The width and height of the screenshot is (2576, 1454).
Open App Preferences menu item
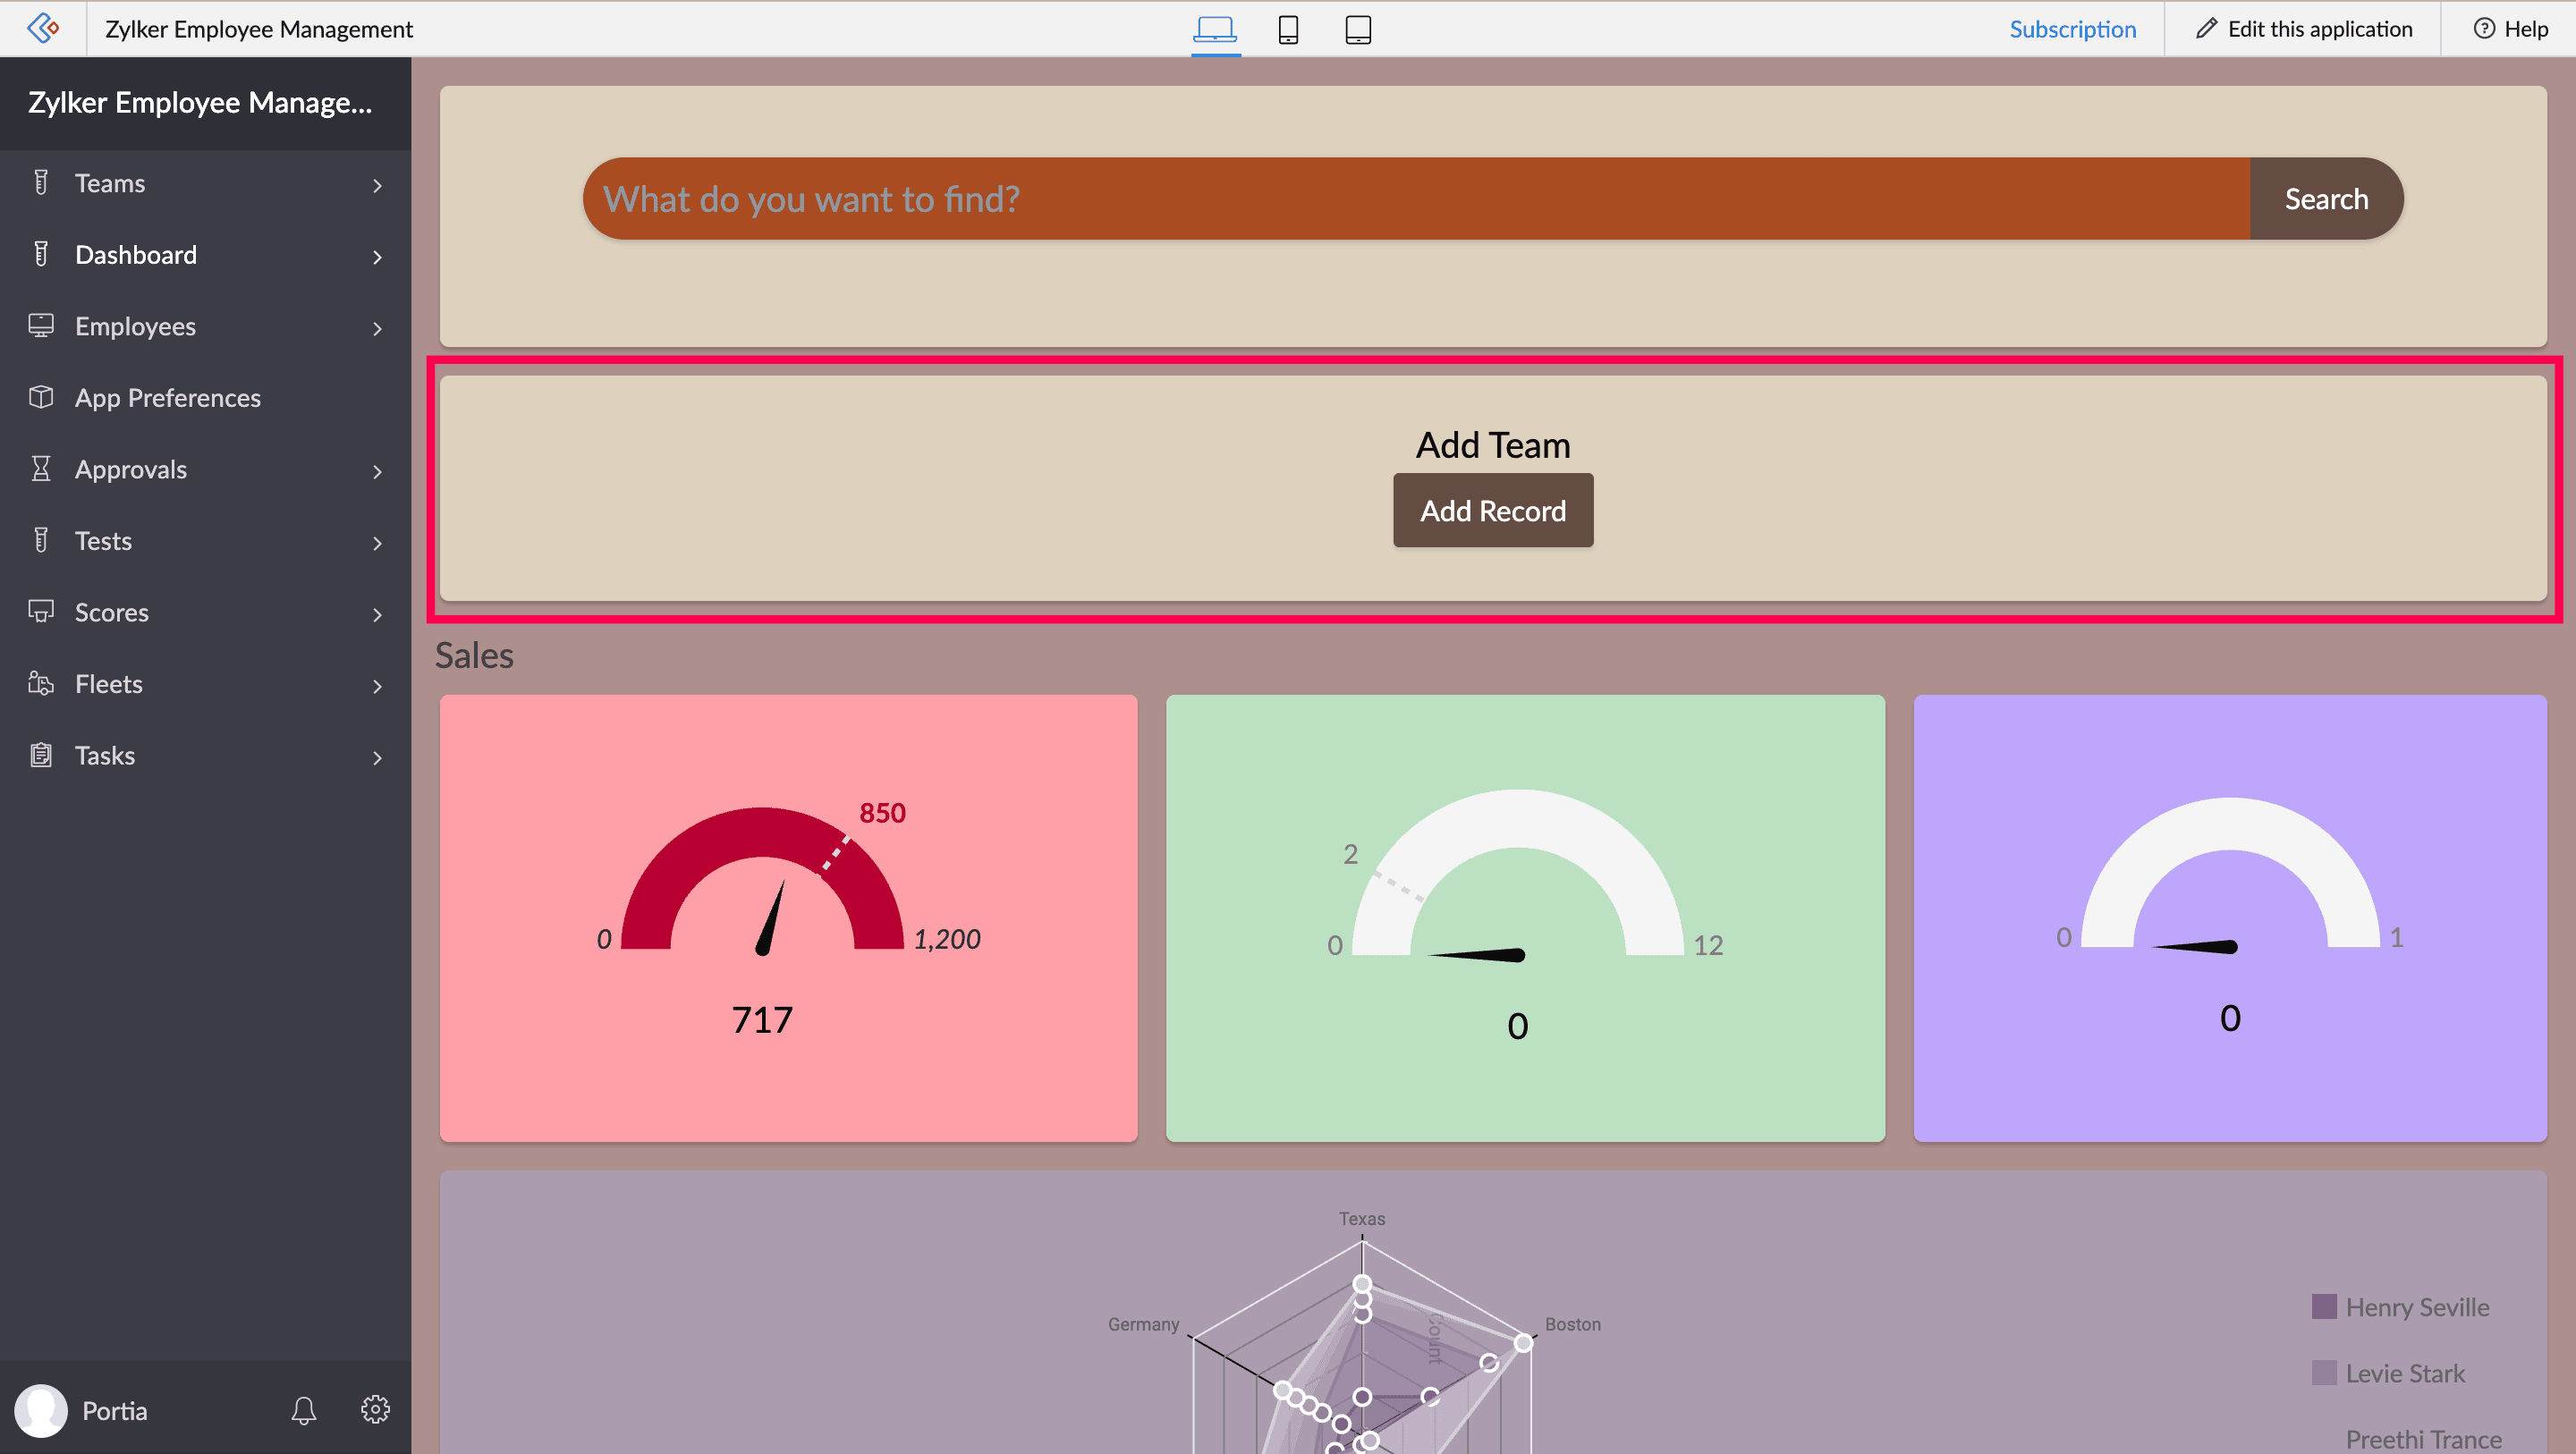[167, 398]
